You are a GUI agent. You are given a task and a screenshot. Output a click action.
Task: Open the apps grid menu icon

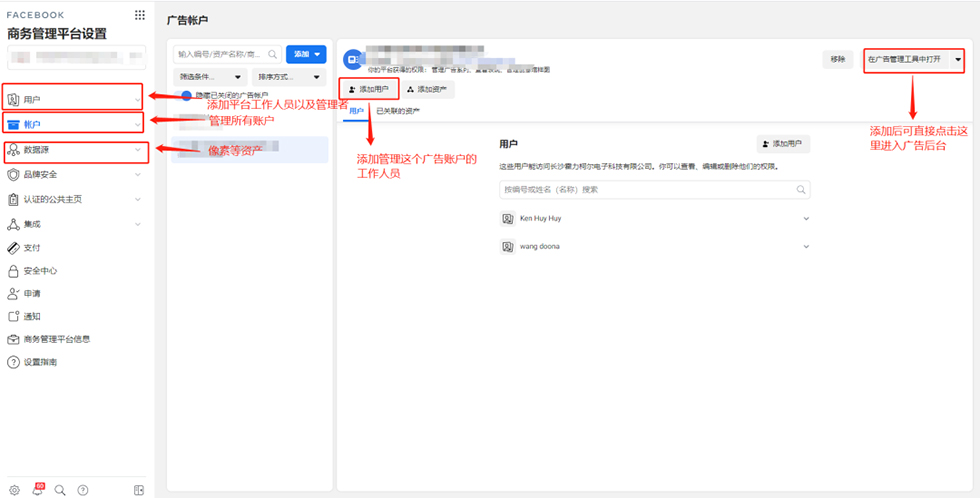tap(139, 16)
